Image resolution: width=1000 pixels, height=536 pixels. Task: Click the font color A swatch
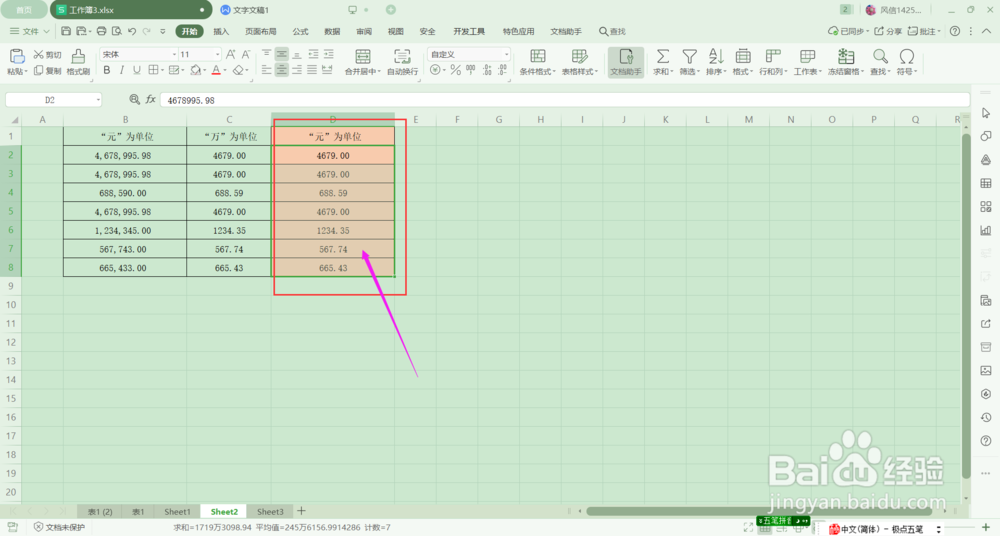click(216, 70)
